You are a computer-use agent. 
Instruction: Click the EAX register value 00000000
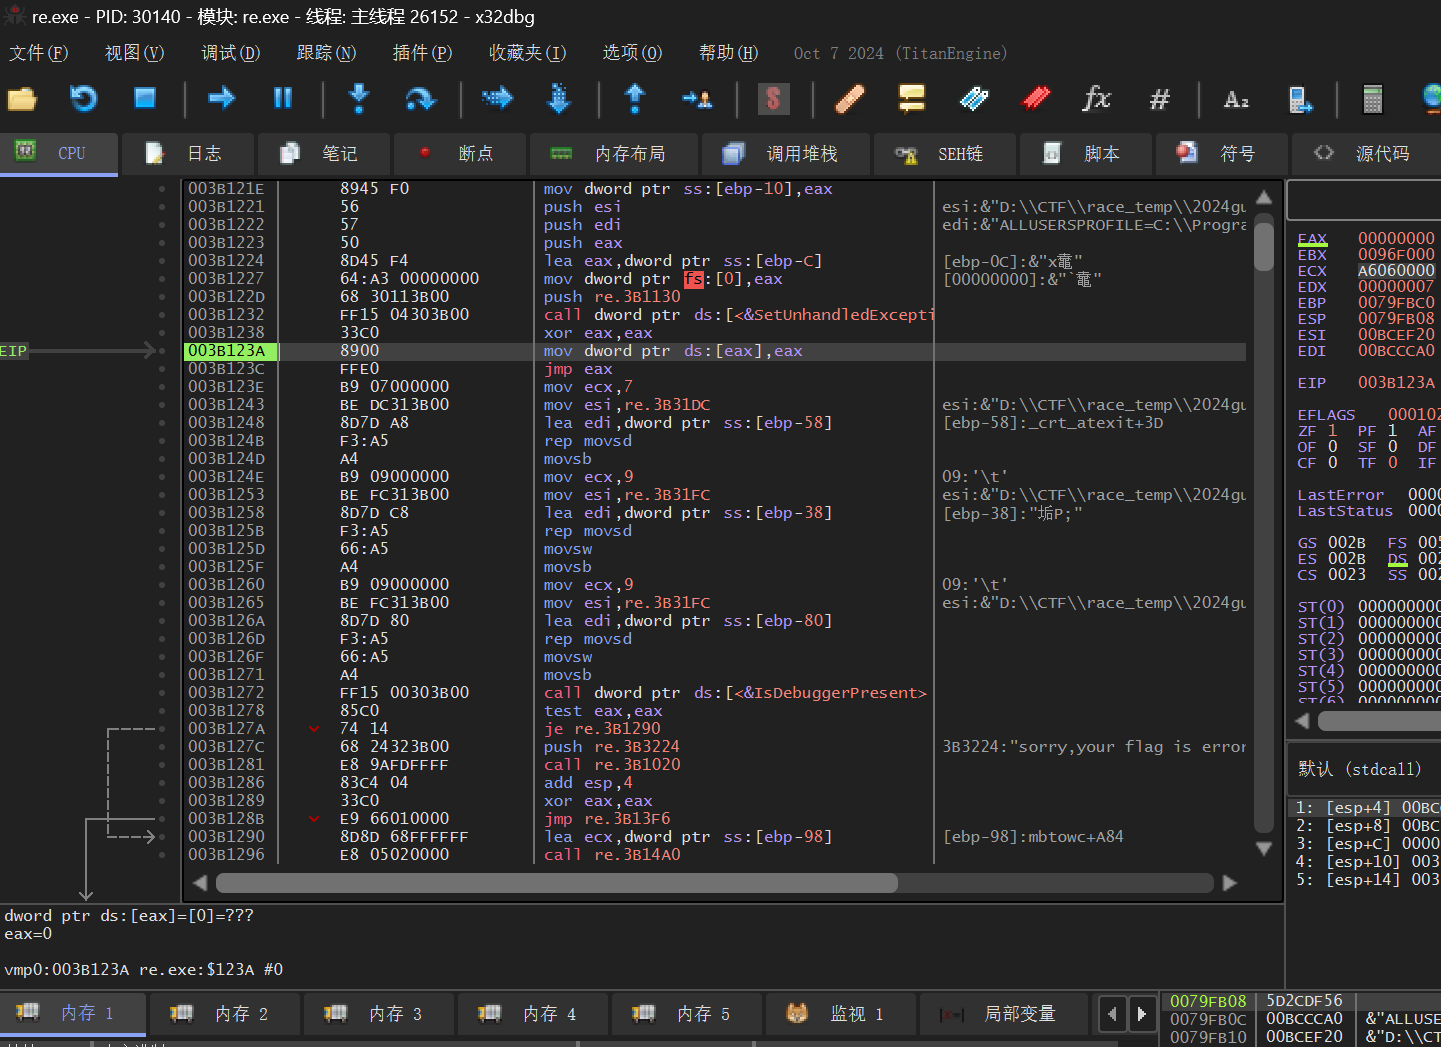(x=1396, y=238)
